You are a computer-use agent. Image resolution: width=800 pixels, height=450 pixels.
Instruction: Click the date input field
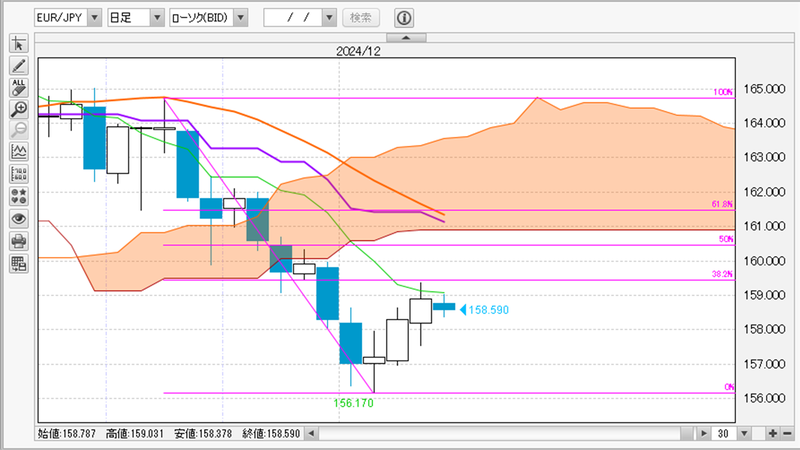[x=293, y=18]
